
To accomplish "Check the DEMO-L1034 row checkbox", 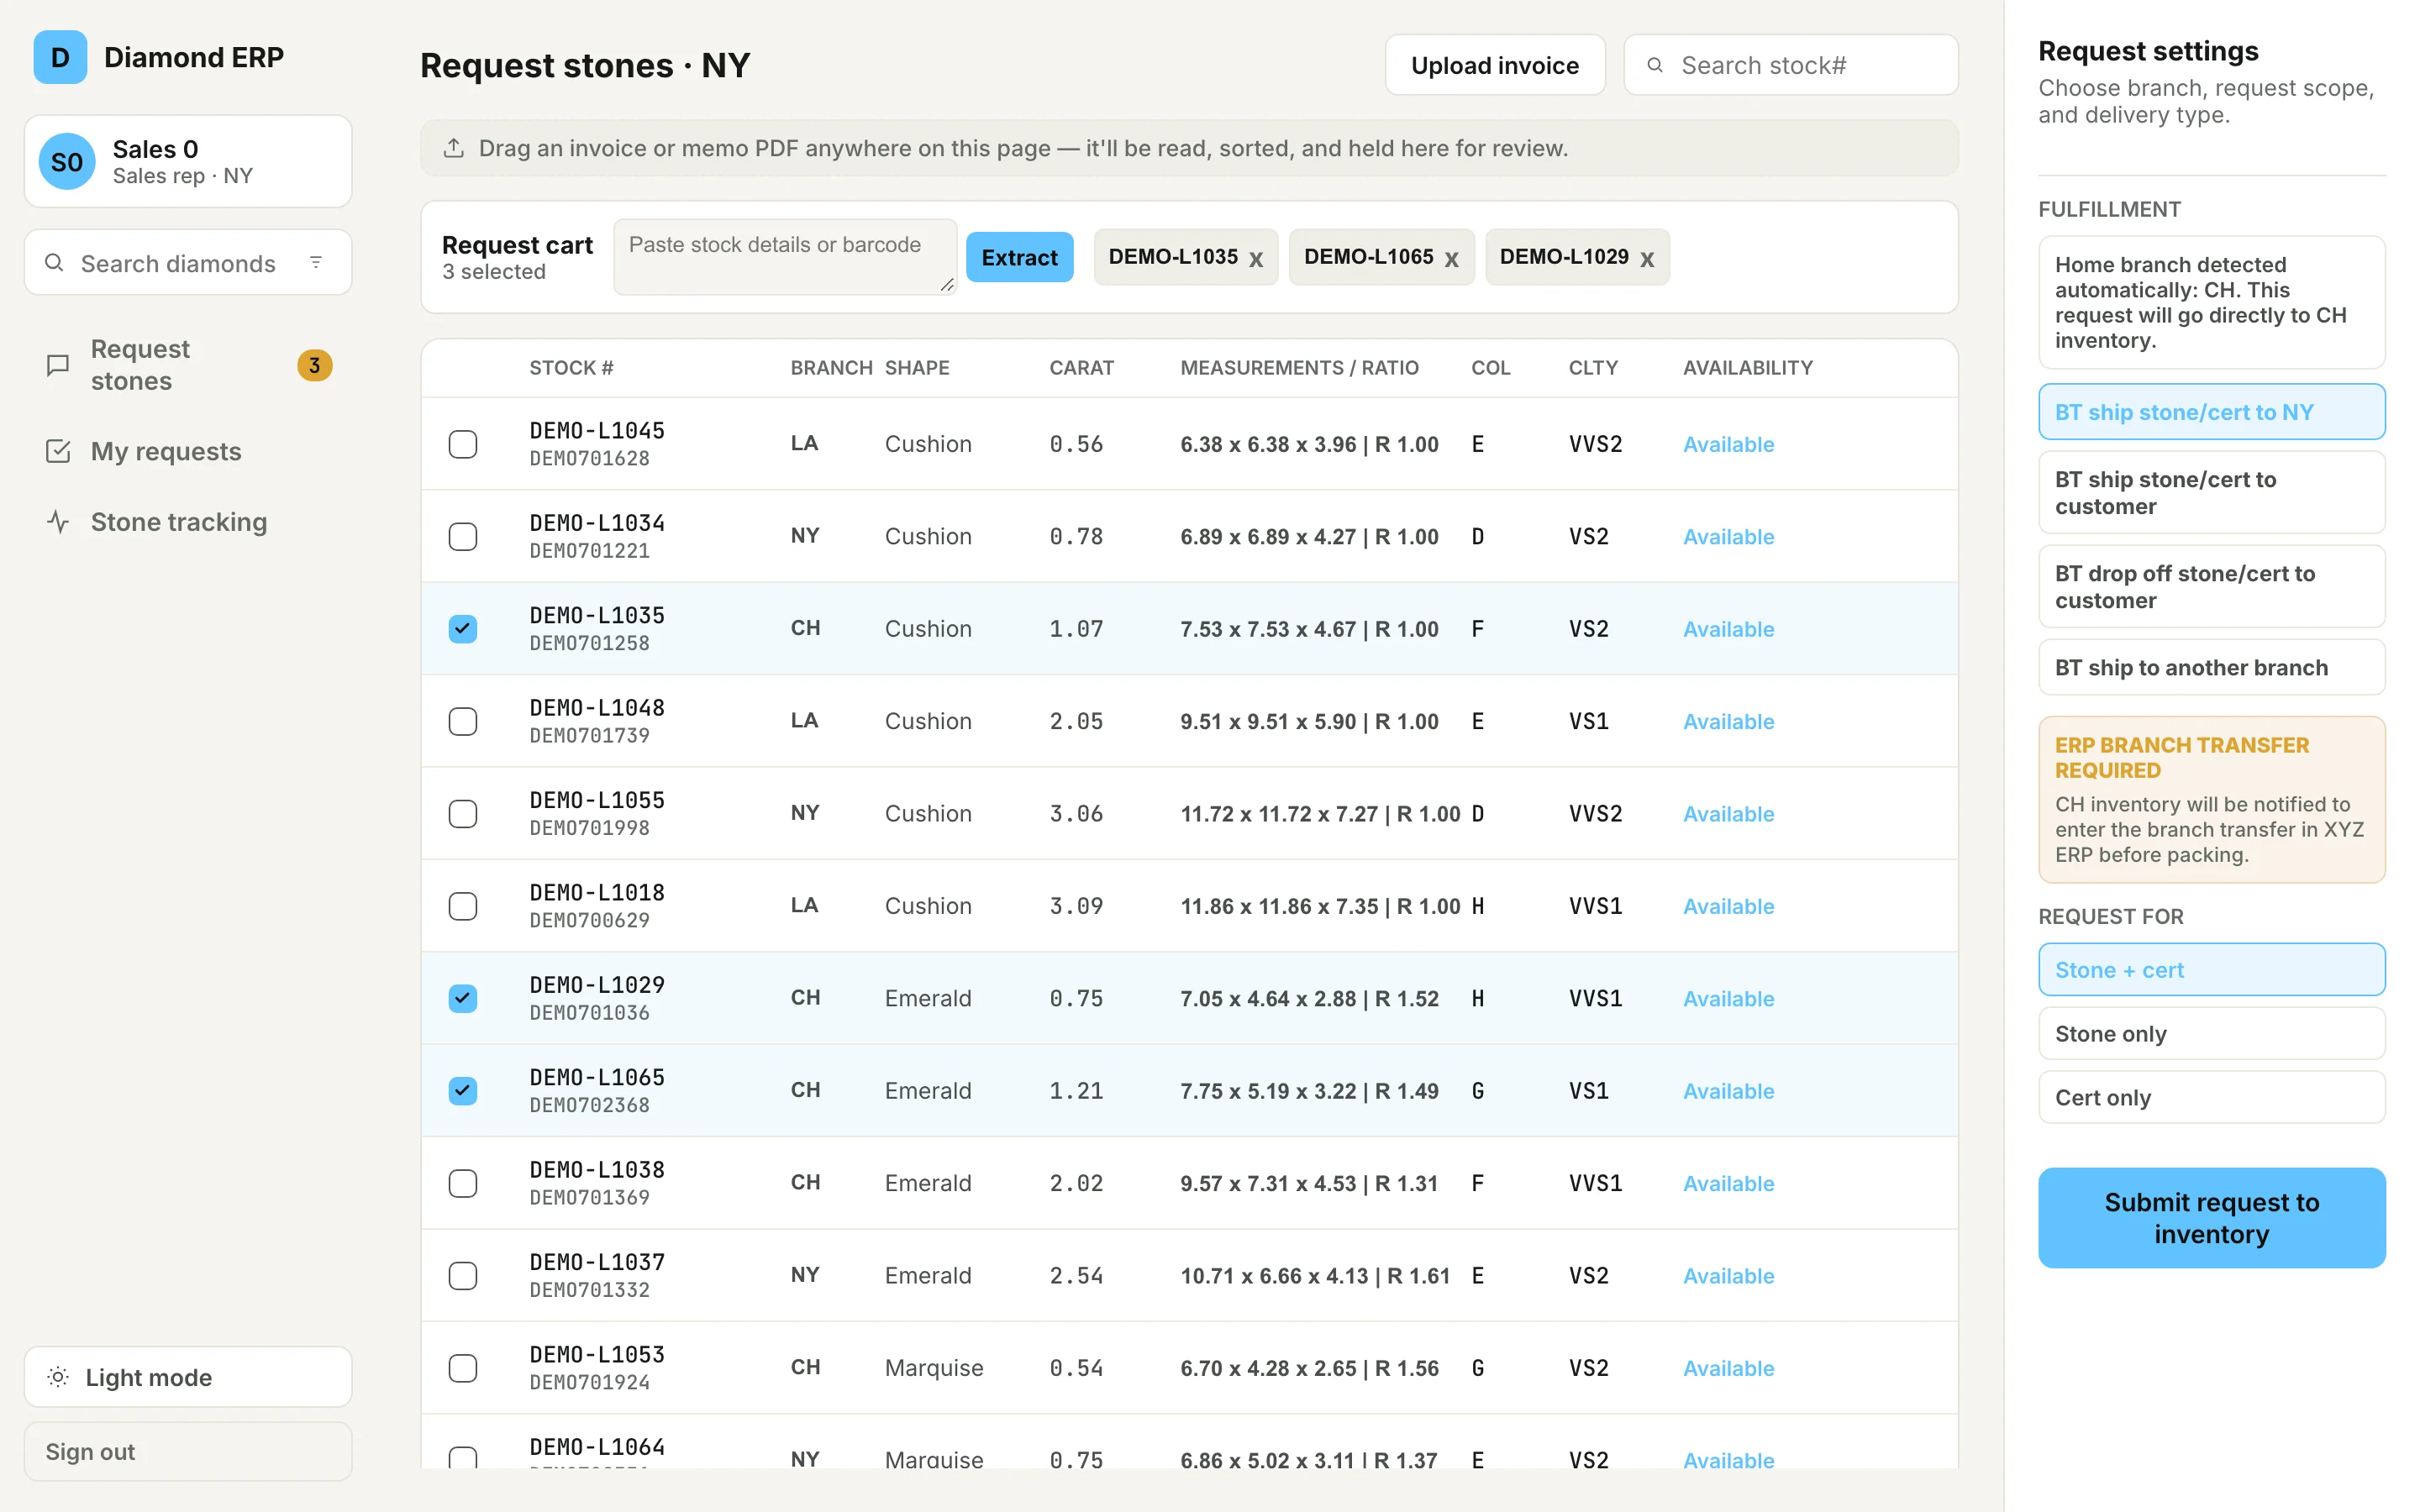I will (x=463, y=536).
